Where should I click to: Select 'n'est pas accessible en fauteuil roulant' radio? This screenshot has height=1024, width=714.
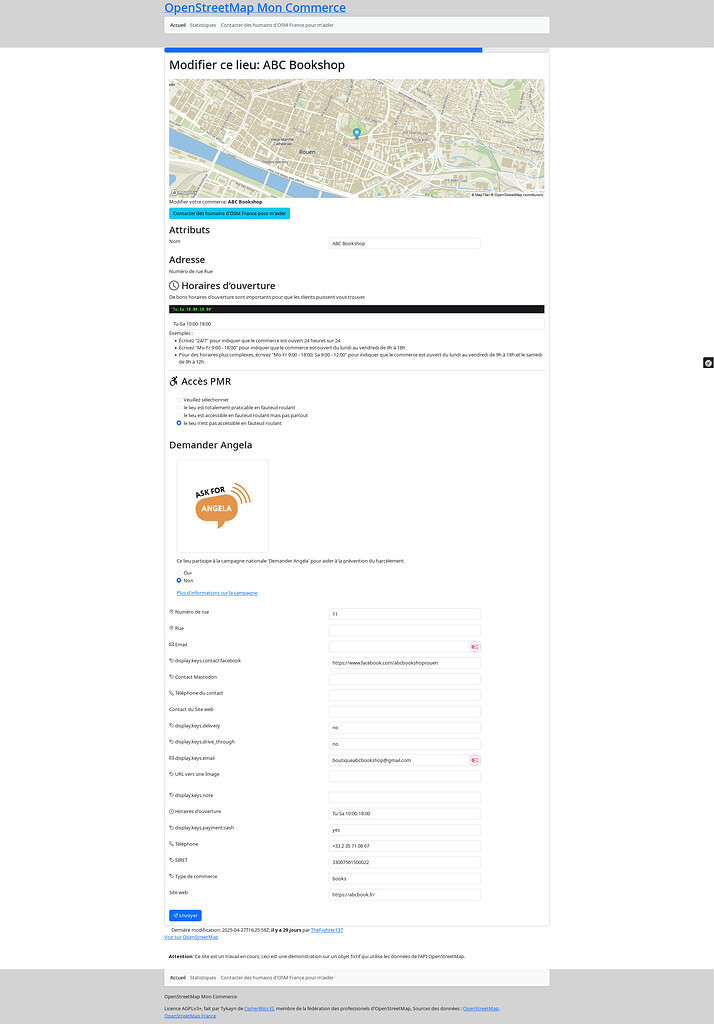[x=179, y=423]
